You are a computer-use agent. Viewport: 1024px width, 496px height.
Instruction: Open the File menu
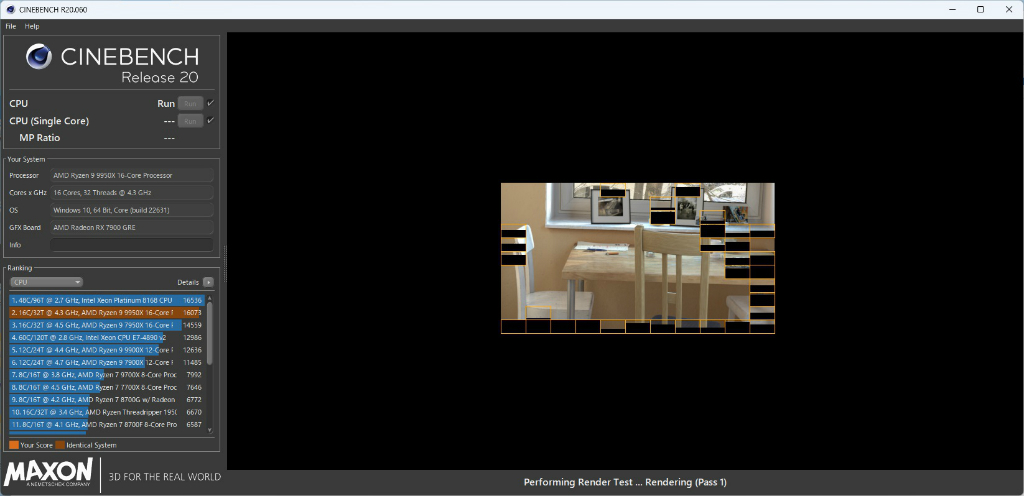point(10,26)
